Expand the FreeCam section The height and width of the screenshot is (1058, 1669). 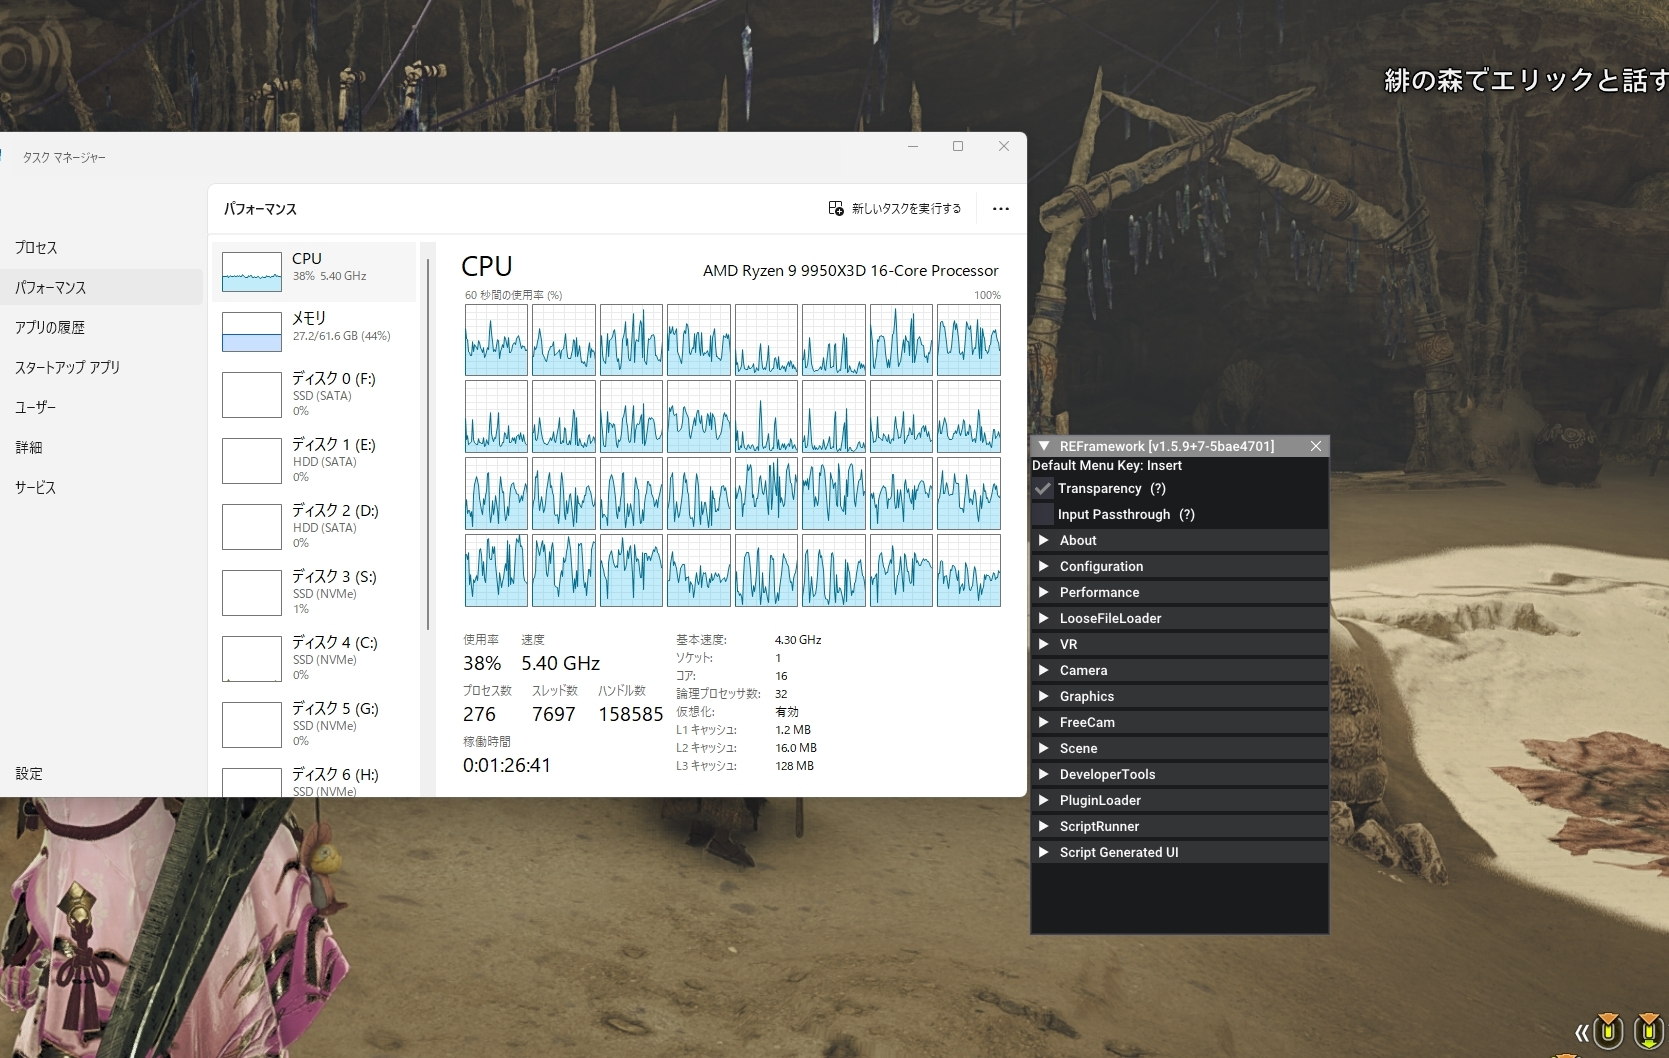tap(1180, 722)
